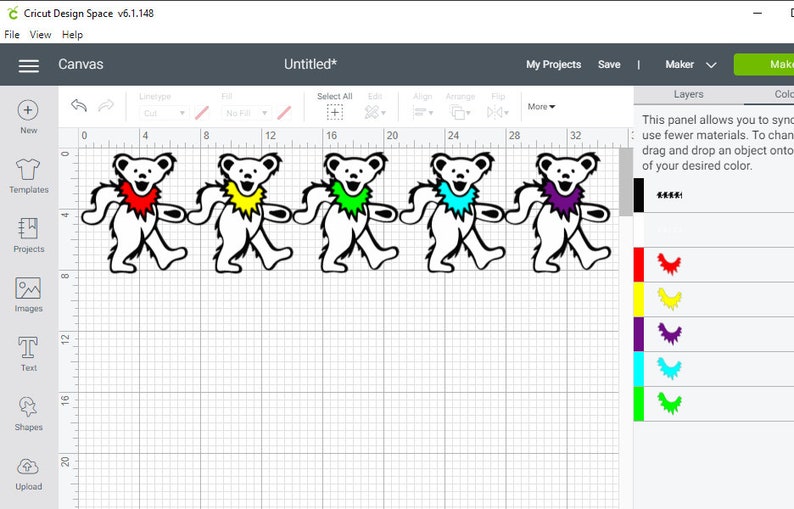Click the Redo arrow
Viewport: 794px width, 509px height.
(x=106, y=105)
